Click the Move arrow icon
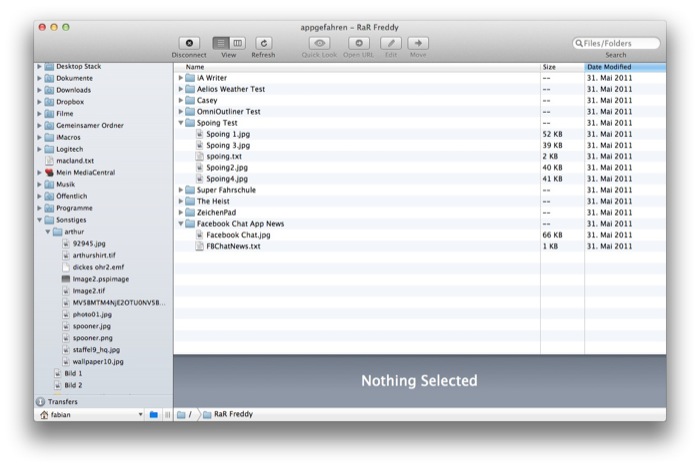700x468 pixels. point(417,43)
